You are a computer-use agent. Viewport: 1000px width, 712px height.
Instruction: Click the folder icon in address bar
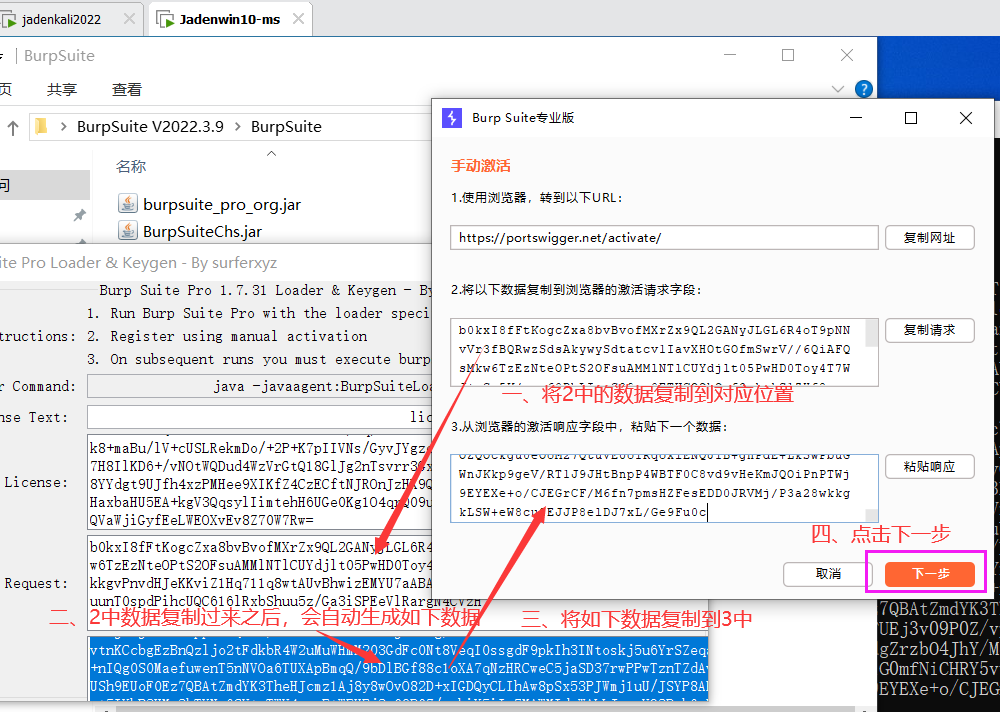[41, 126]
